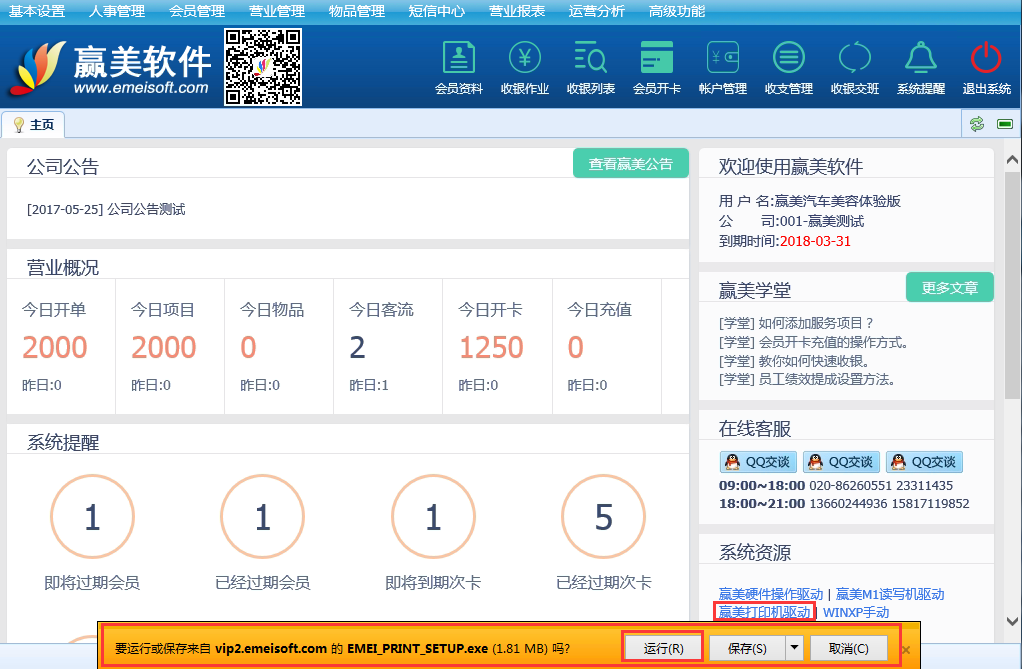
Task: Click the vertical scrollbar up arrow
Action: (x=1012, y=160)
